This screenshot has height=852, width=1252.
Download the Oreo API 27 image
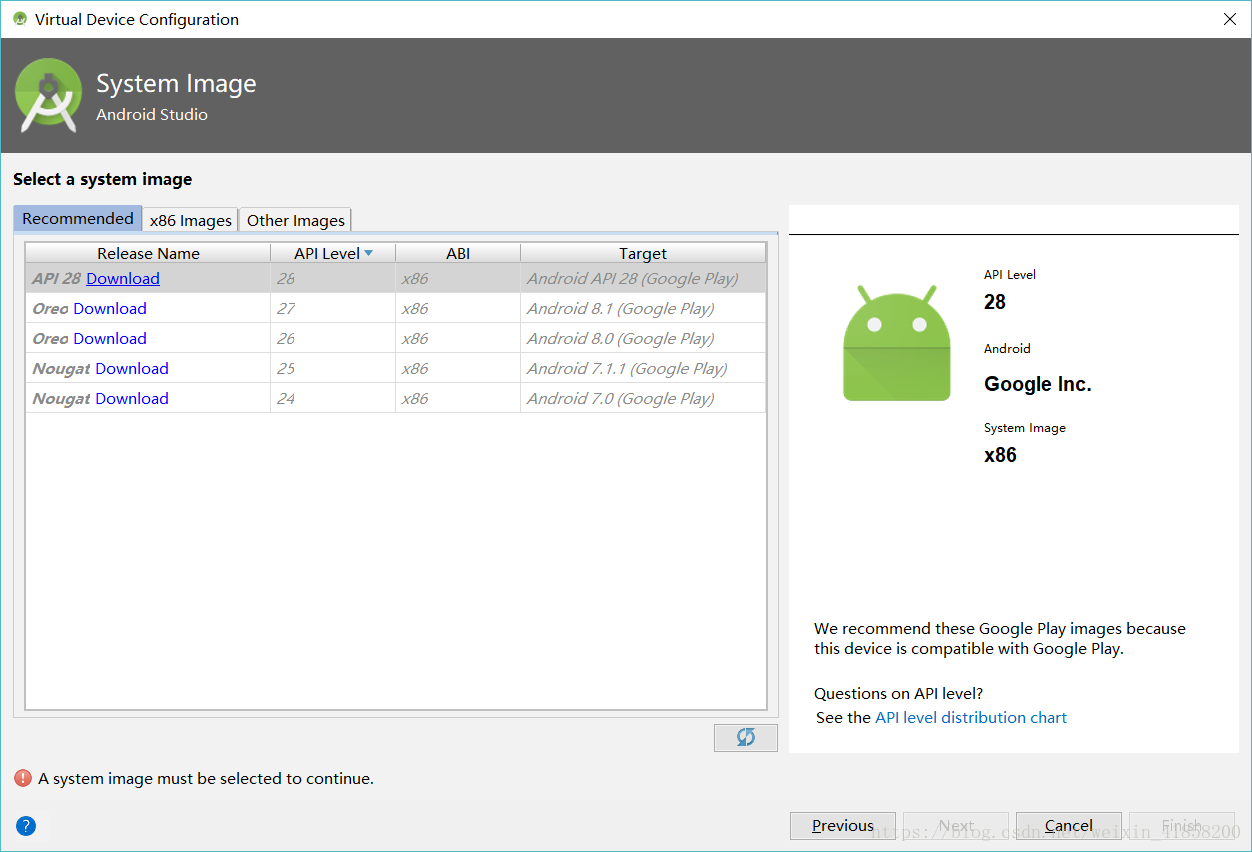click(110, 308)
